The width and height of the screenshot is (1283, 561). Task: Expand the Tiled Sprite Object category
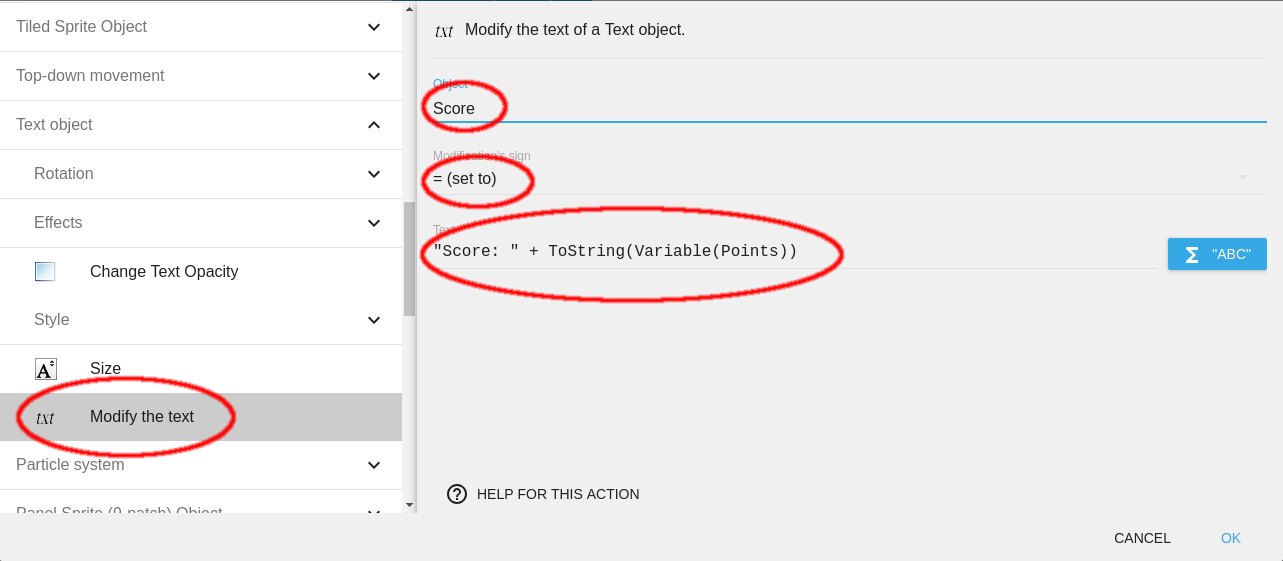click(x=373, y=27)
